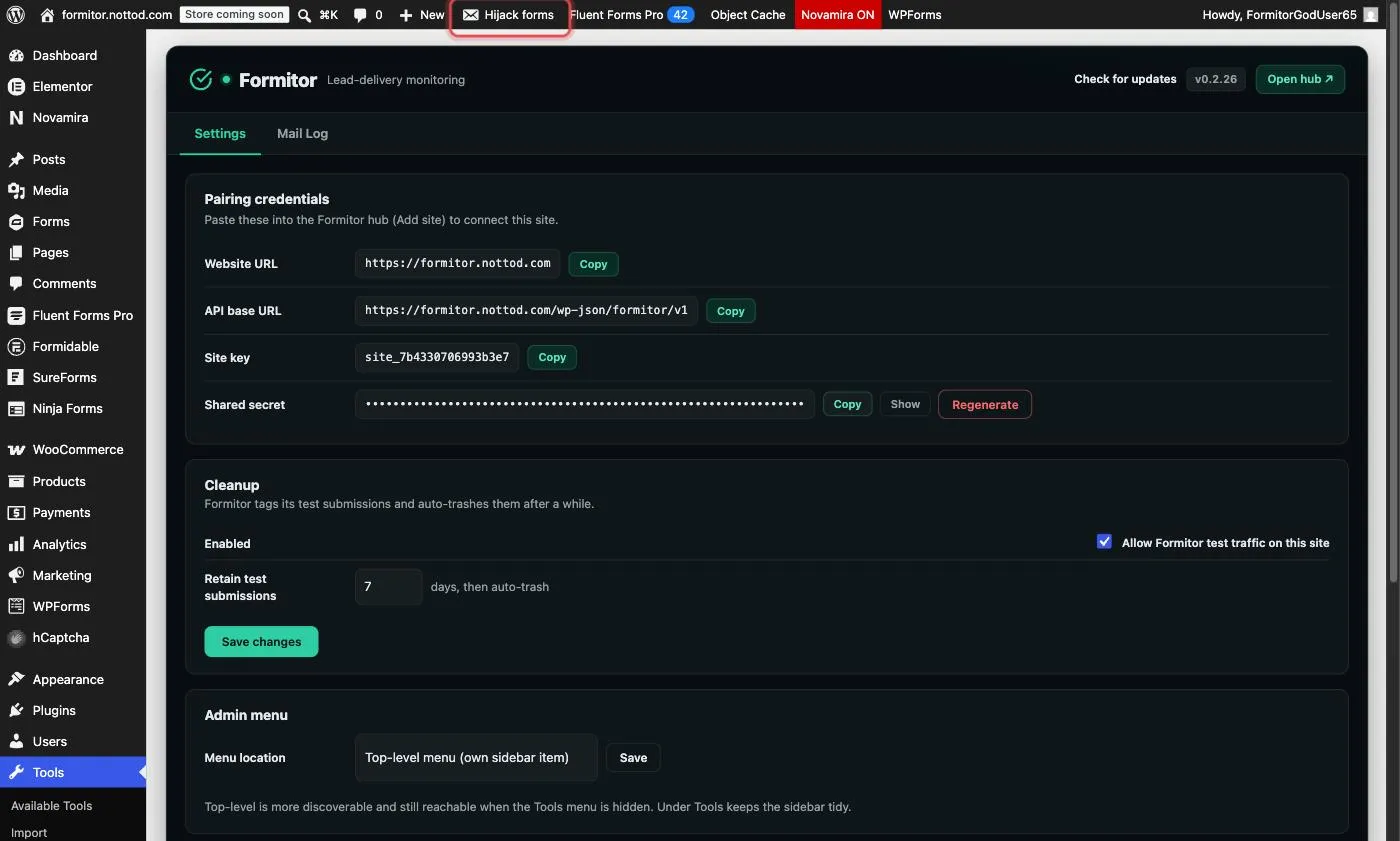
Task: Open Available Tools submenu item
Action: (51, 805)
